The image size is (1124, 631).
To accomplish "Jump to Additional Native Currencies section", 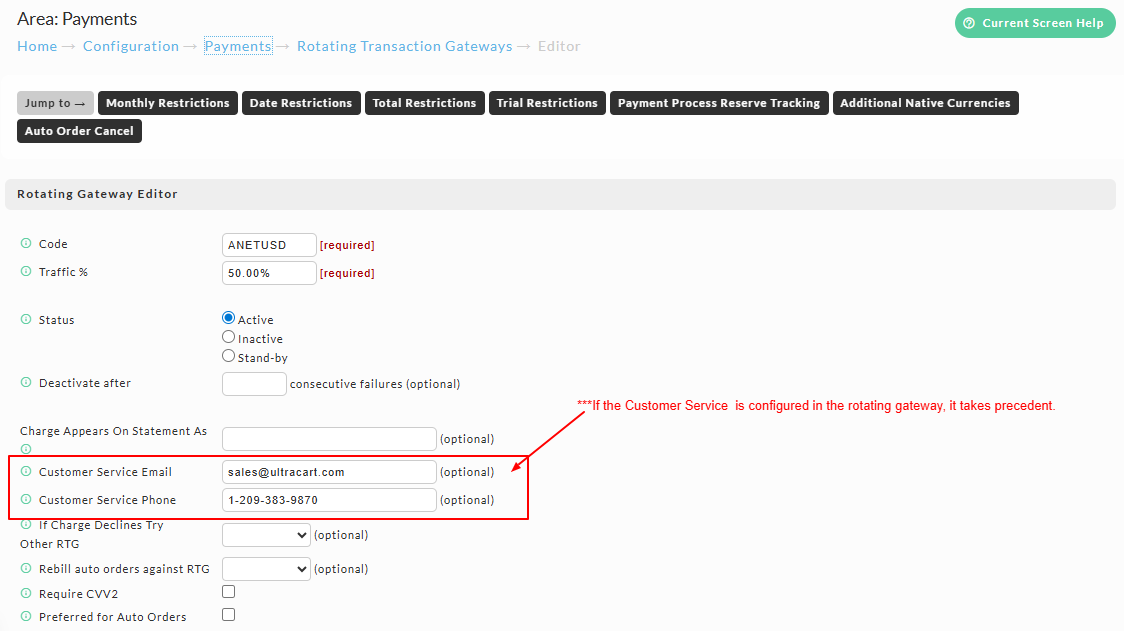I will 925,103.
